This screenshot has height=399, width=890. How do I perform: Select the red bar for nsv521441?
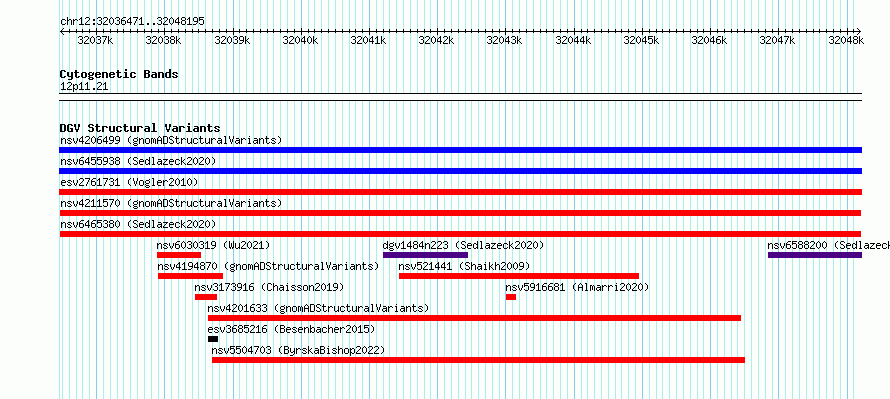pyautogui.click(x=519, y=276)
